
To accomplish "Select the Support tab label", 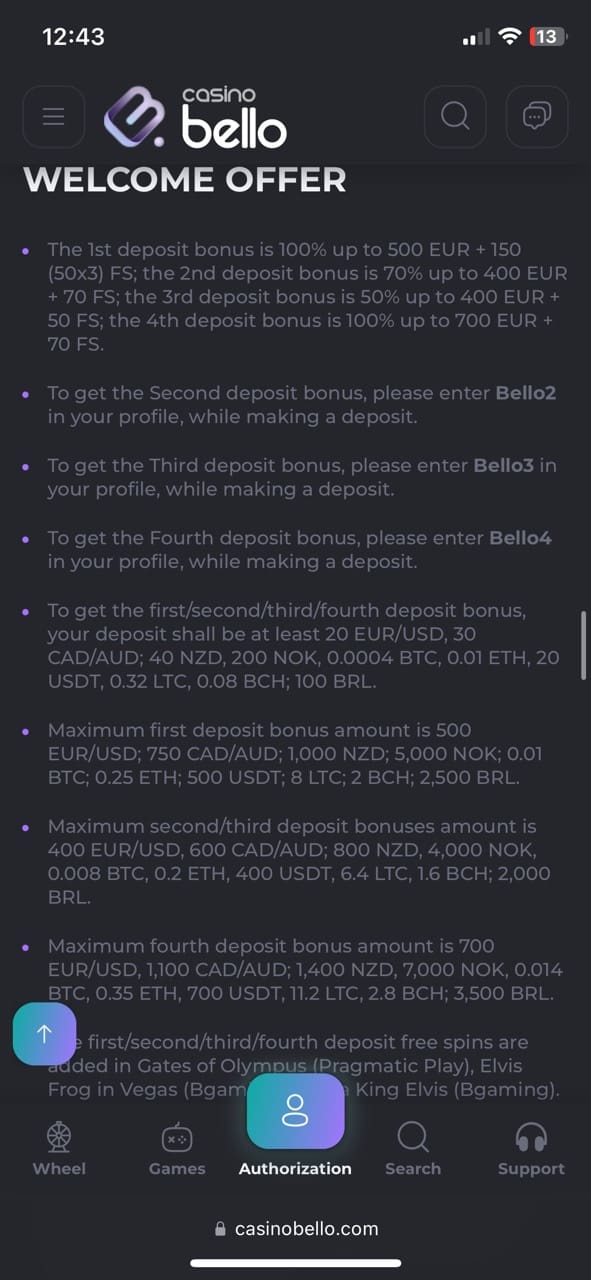I will coord(531,1169).
